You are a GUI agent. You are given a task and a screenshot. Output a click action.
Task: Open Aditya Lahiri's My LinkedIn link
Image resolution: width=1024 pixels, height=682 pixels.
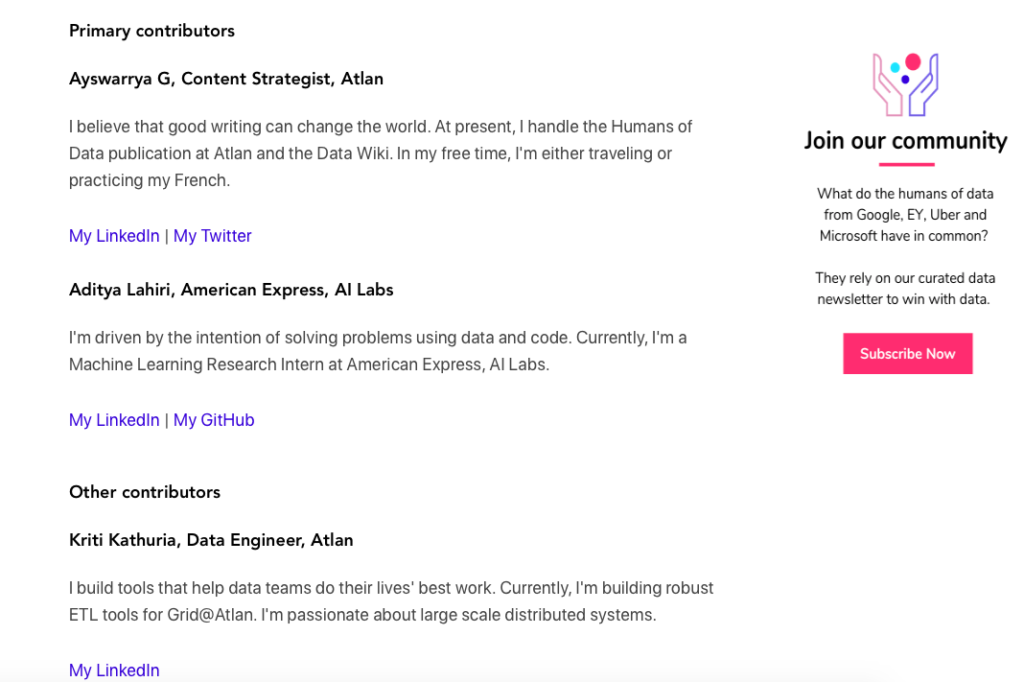[x=114, y=420]
